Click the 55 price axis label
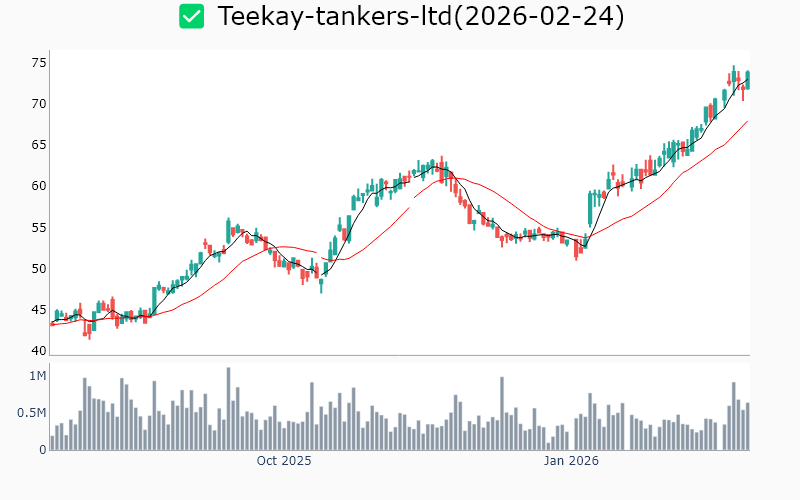Screen dimensions: 800x500 [67, 228]
